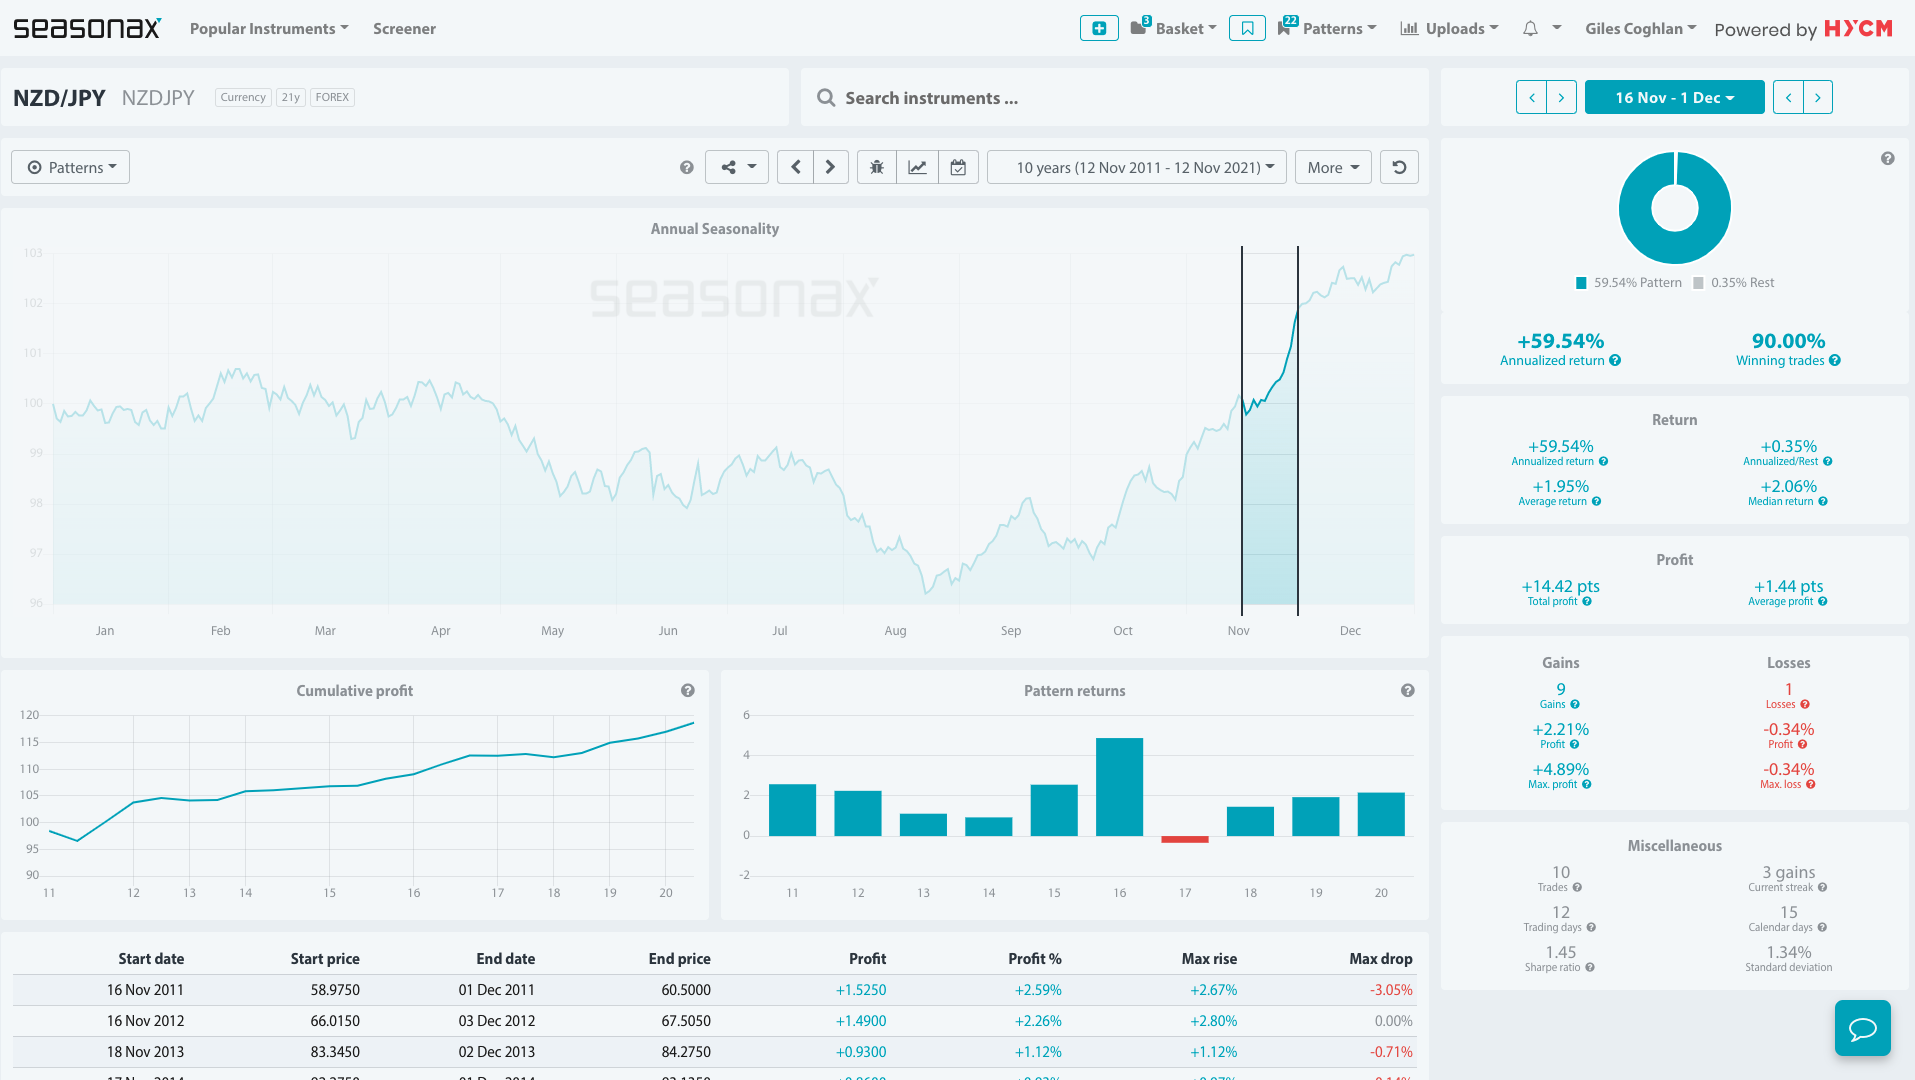Open the Patterns dropdown in top bar
Viewport: 1915px width, 1080px height.
point(1328,28)
